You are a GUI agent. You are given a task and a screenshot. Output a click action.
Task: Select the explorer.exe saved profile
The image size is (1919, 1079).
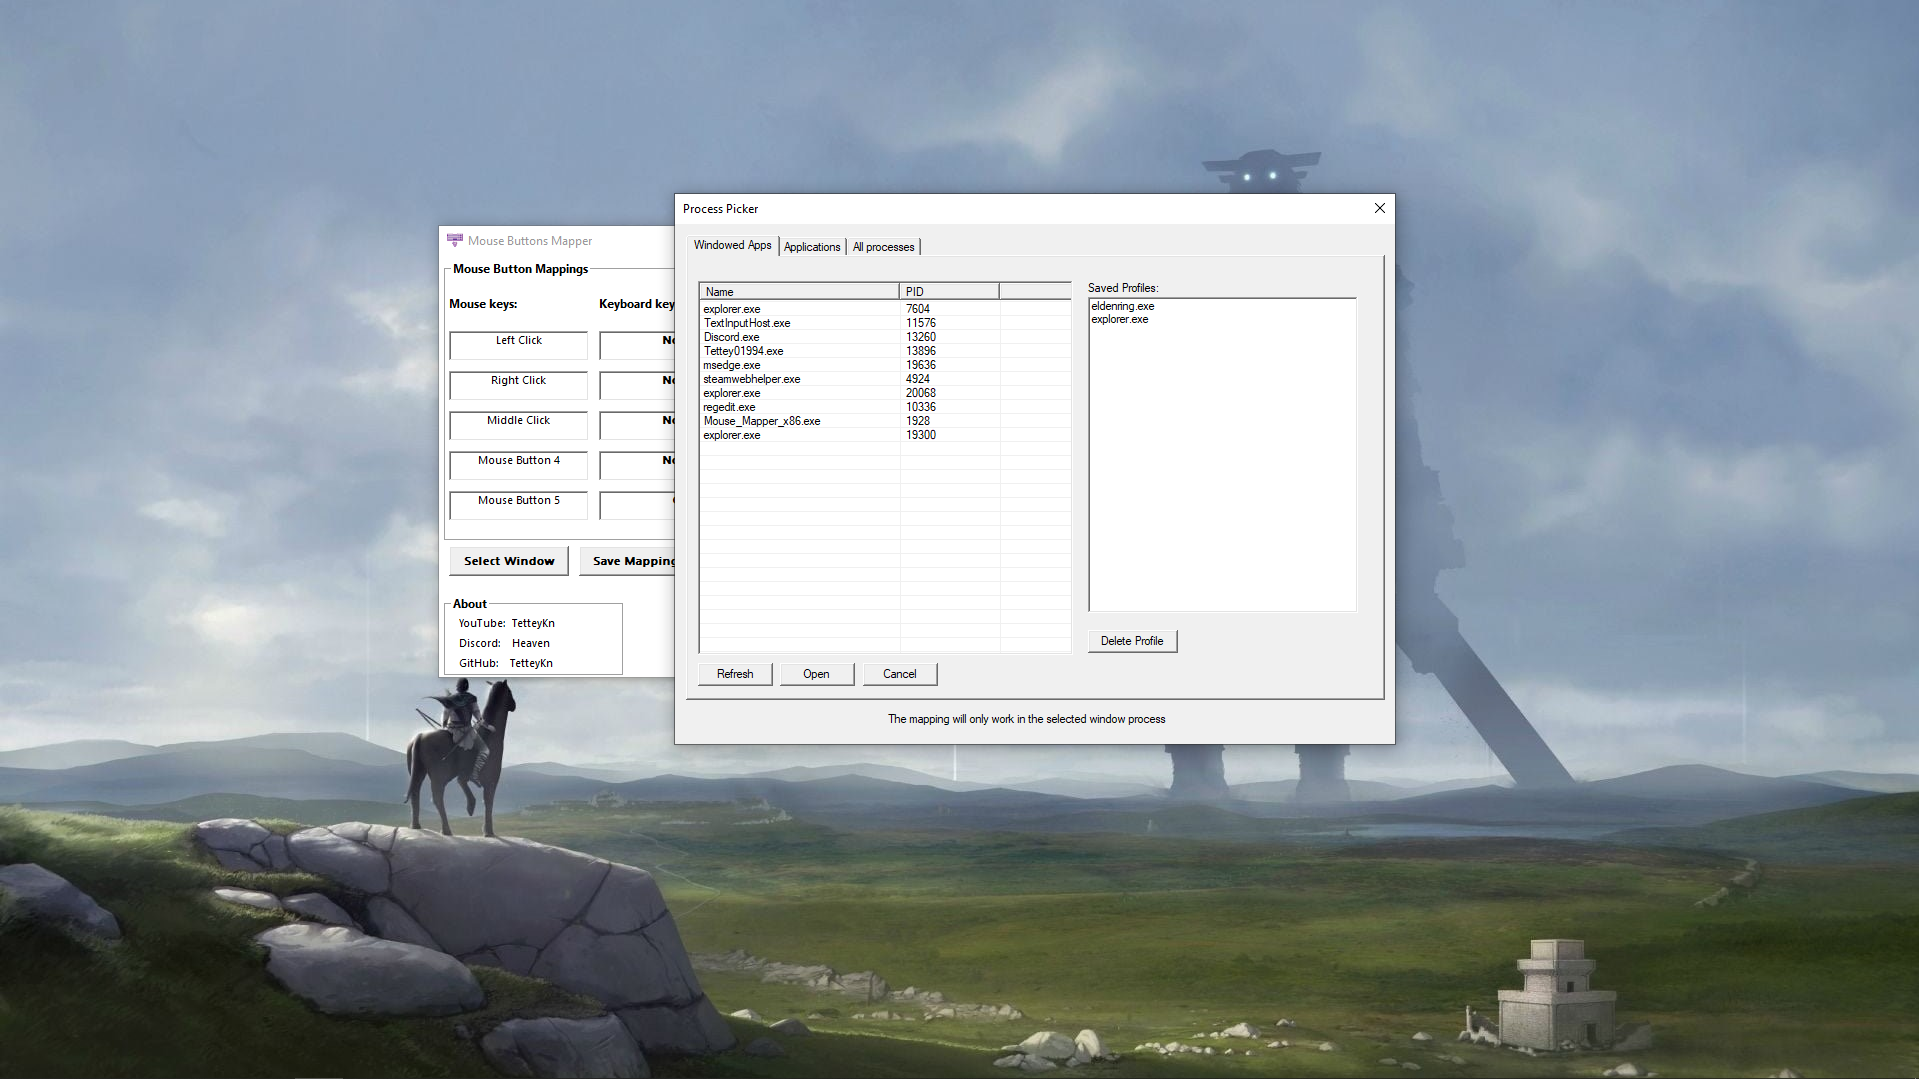(x=1120, y=319)
